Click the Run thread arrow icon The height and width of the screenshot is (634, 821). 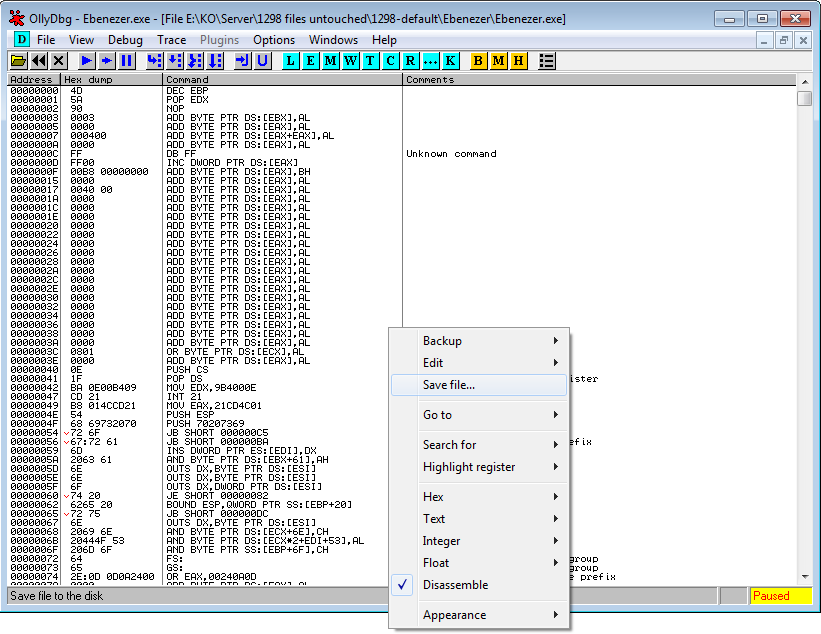click(x=107, y=61)
